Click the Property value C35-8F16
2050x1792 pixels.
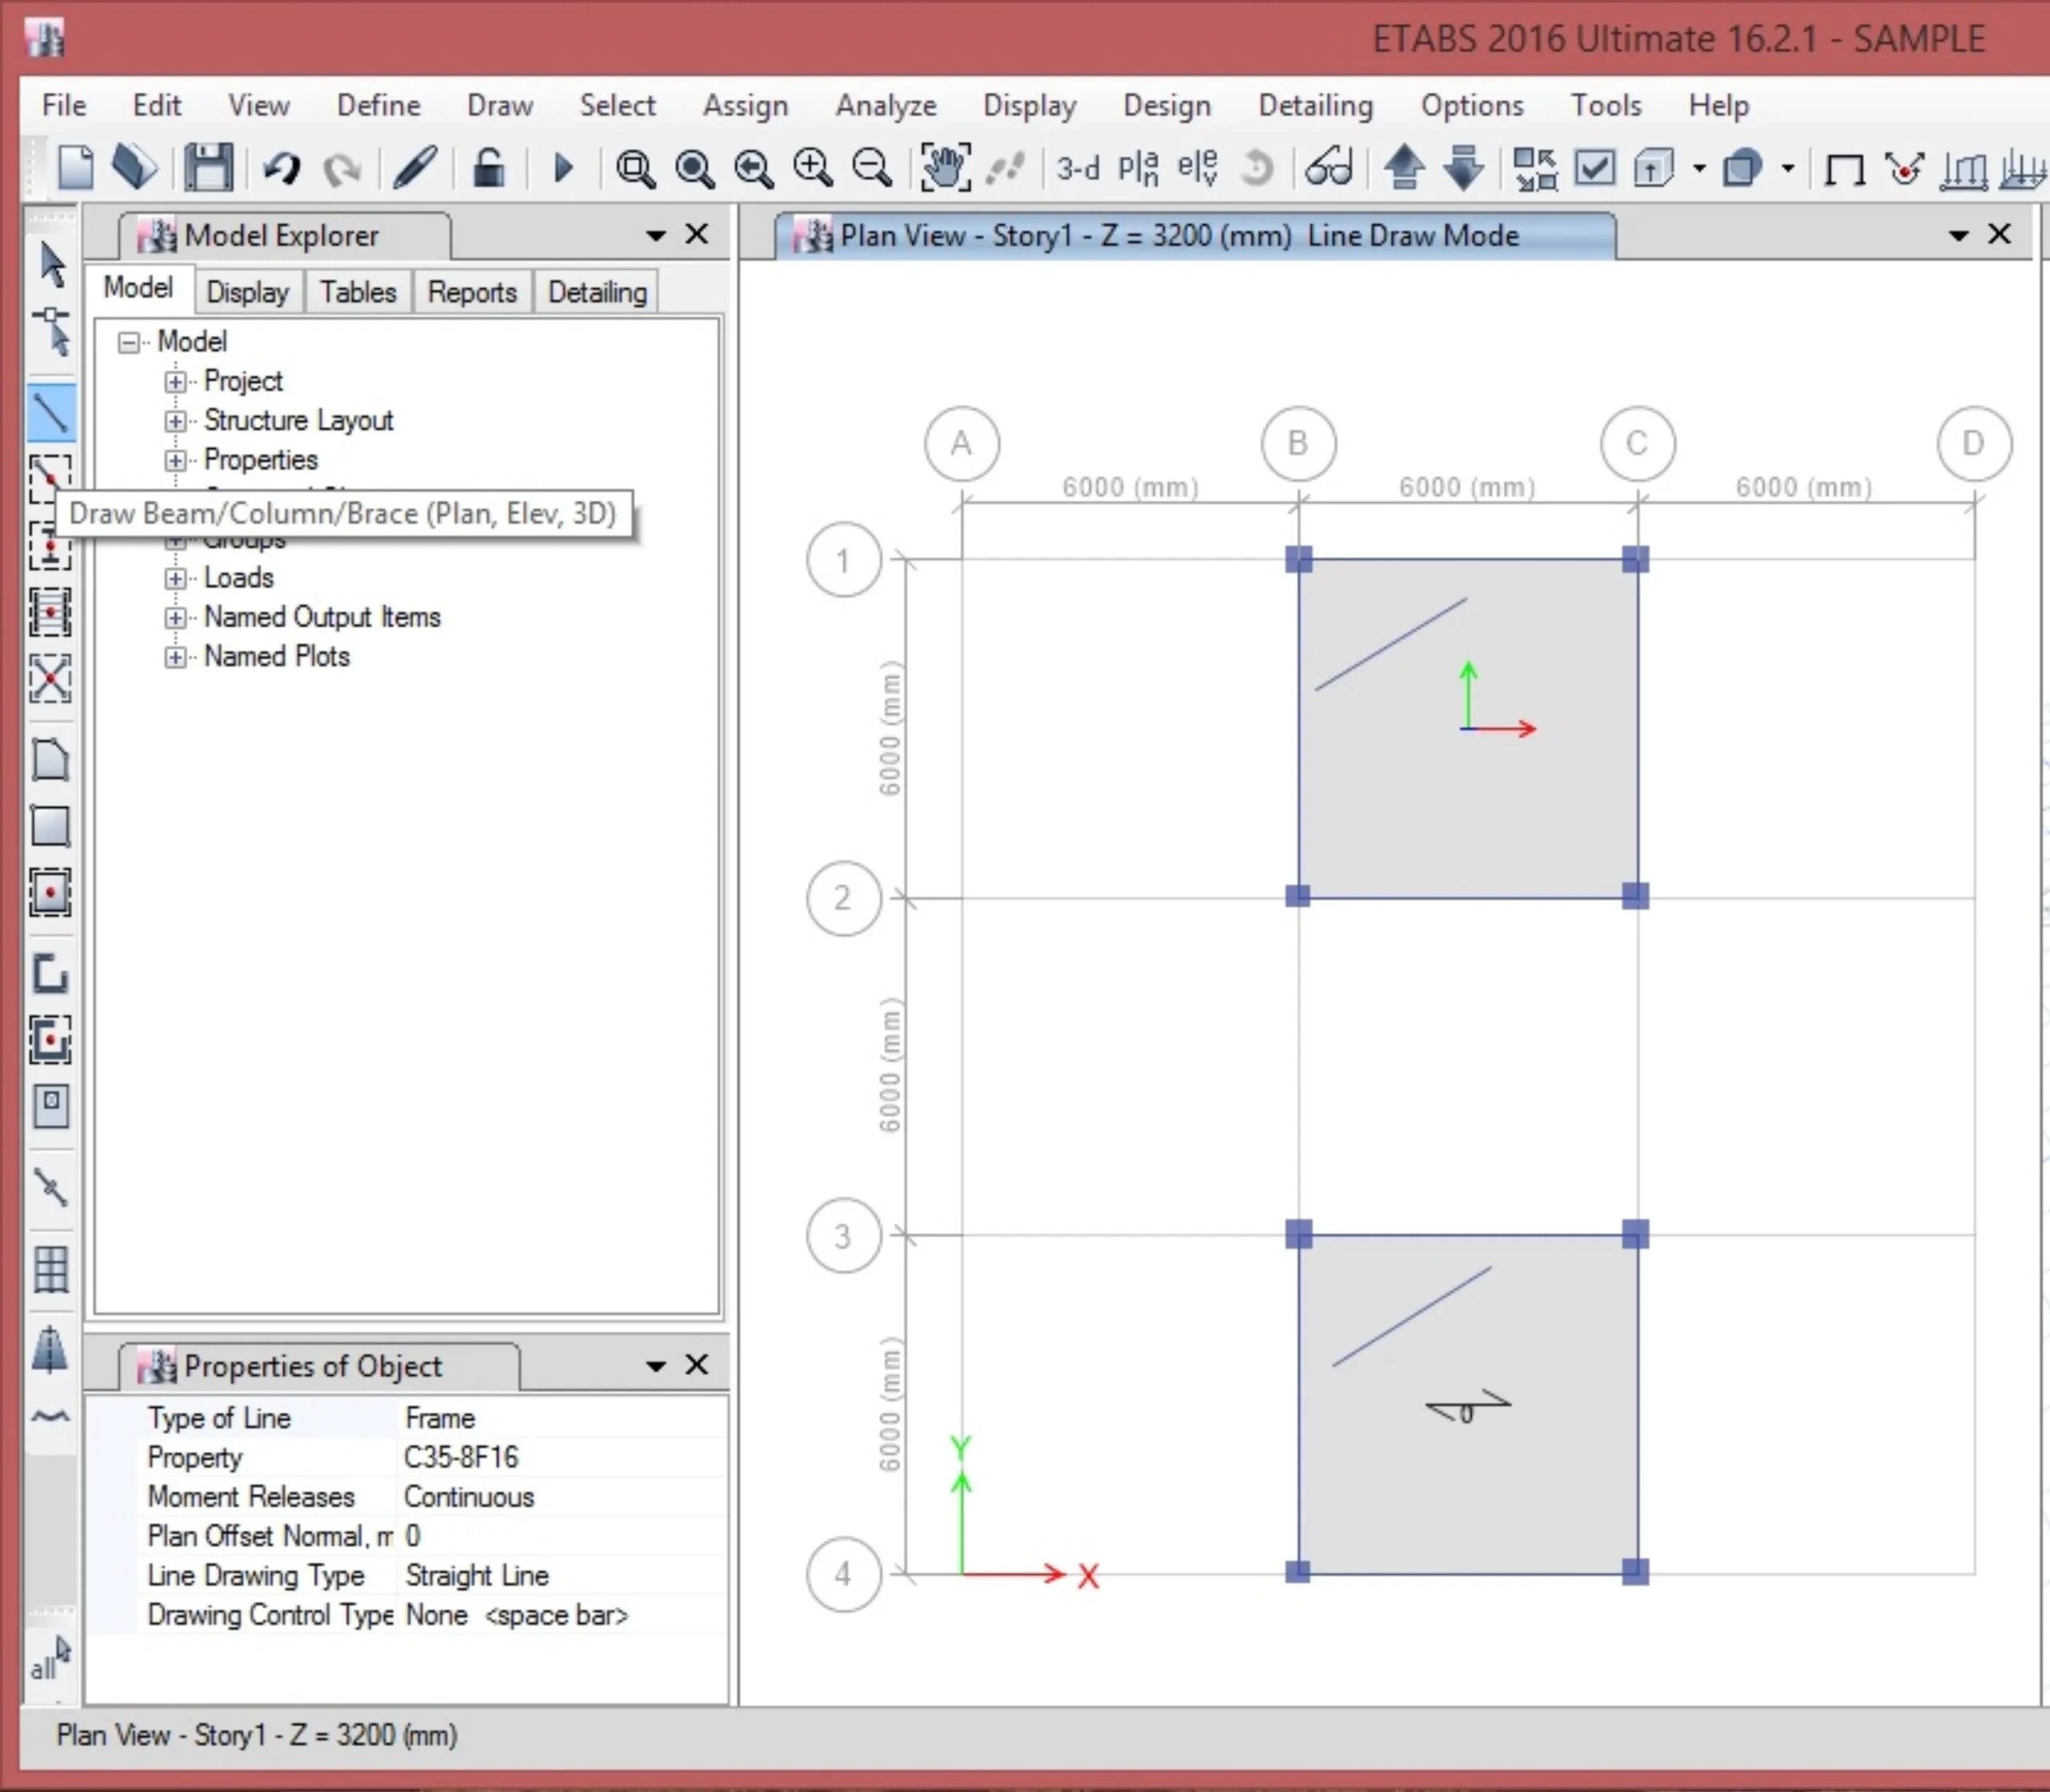[x=461, y=1457]
